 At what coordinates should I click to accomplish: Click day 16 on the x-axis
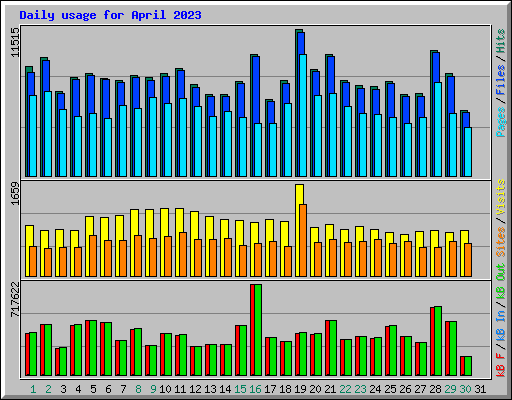[255, 389]
